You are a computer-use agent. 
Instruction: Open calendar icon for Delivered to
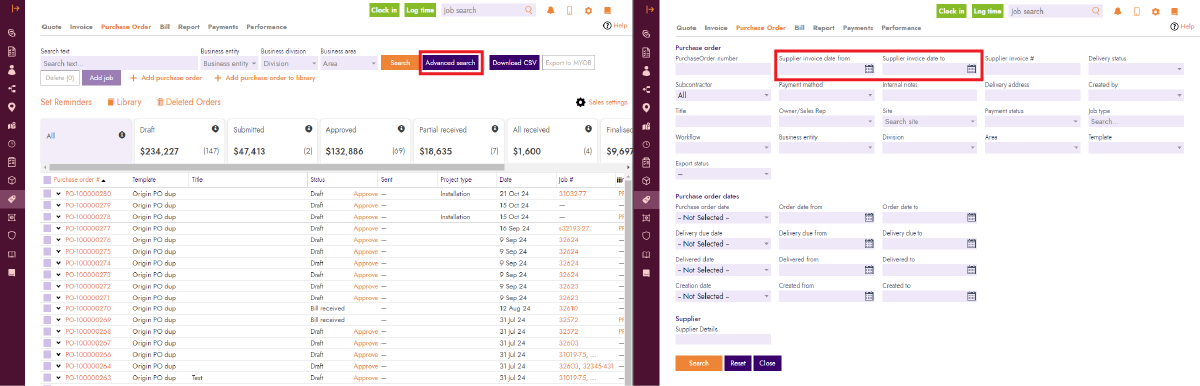point(971,270)
